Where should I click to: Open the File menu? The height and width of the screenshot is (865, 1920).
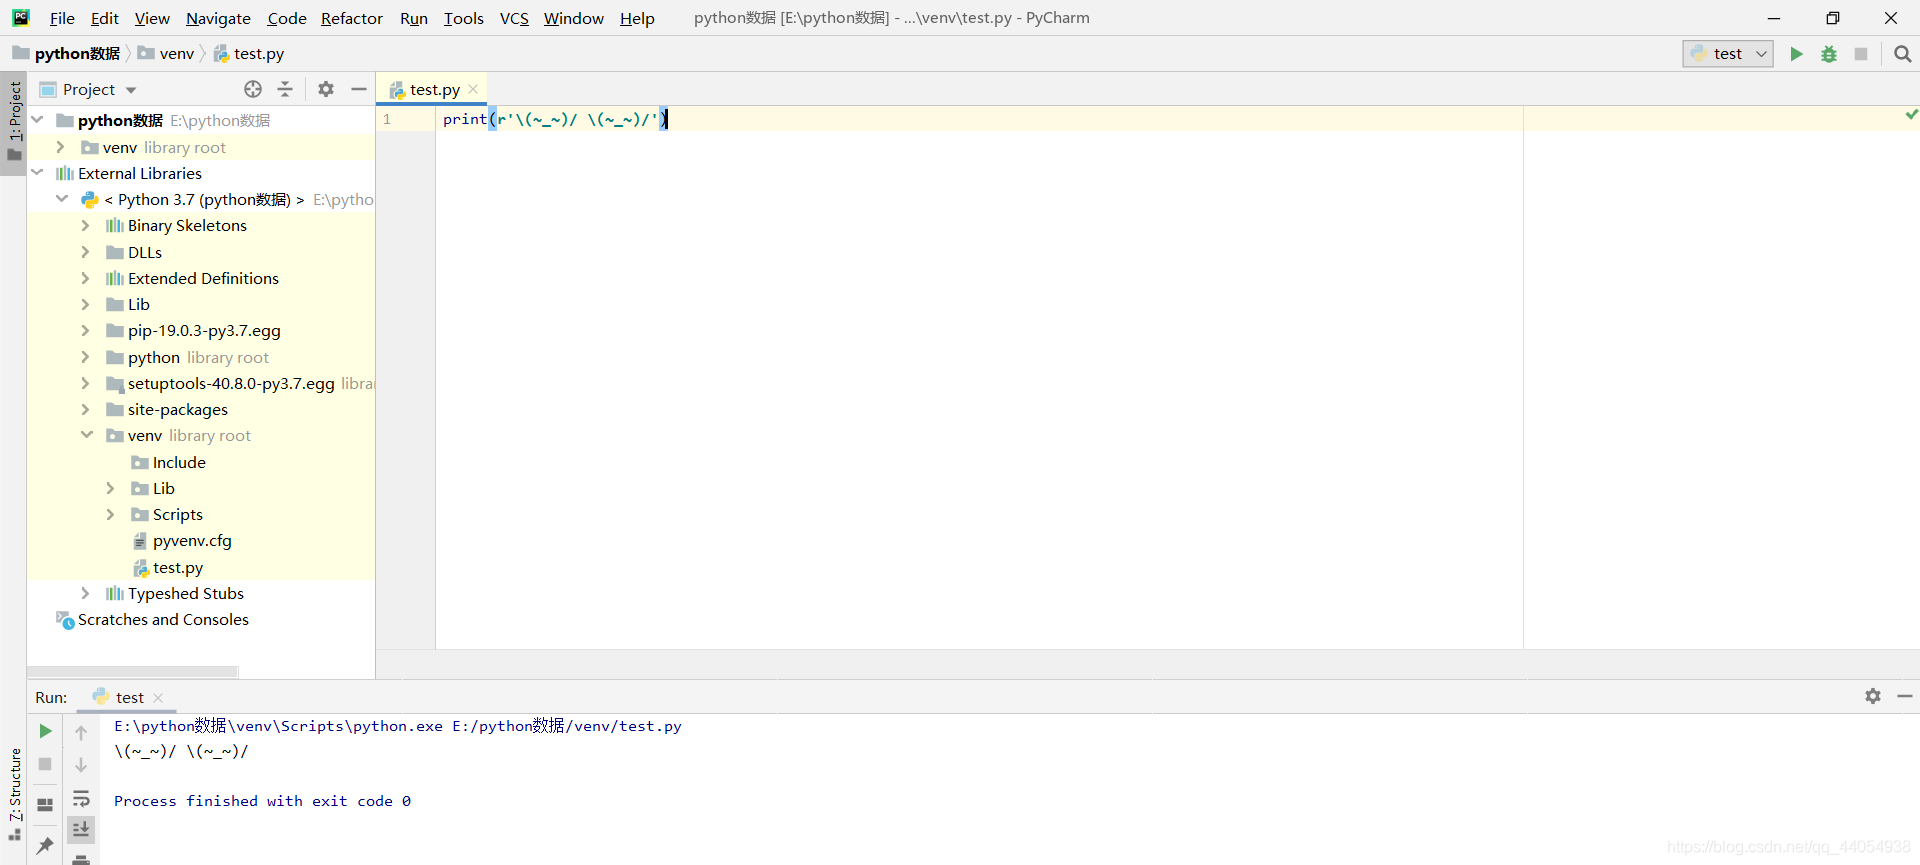click(62, 18)
